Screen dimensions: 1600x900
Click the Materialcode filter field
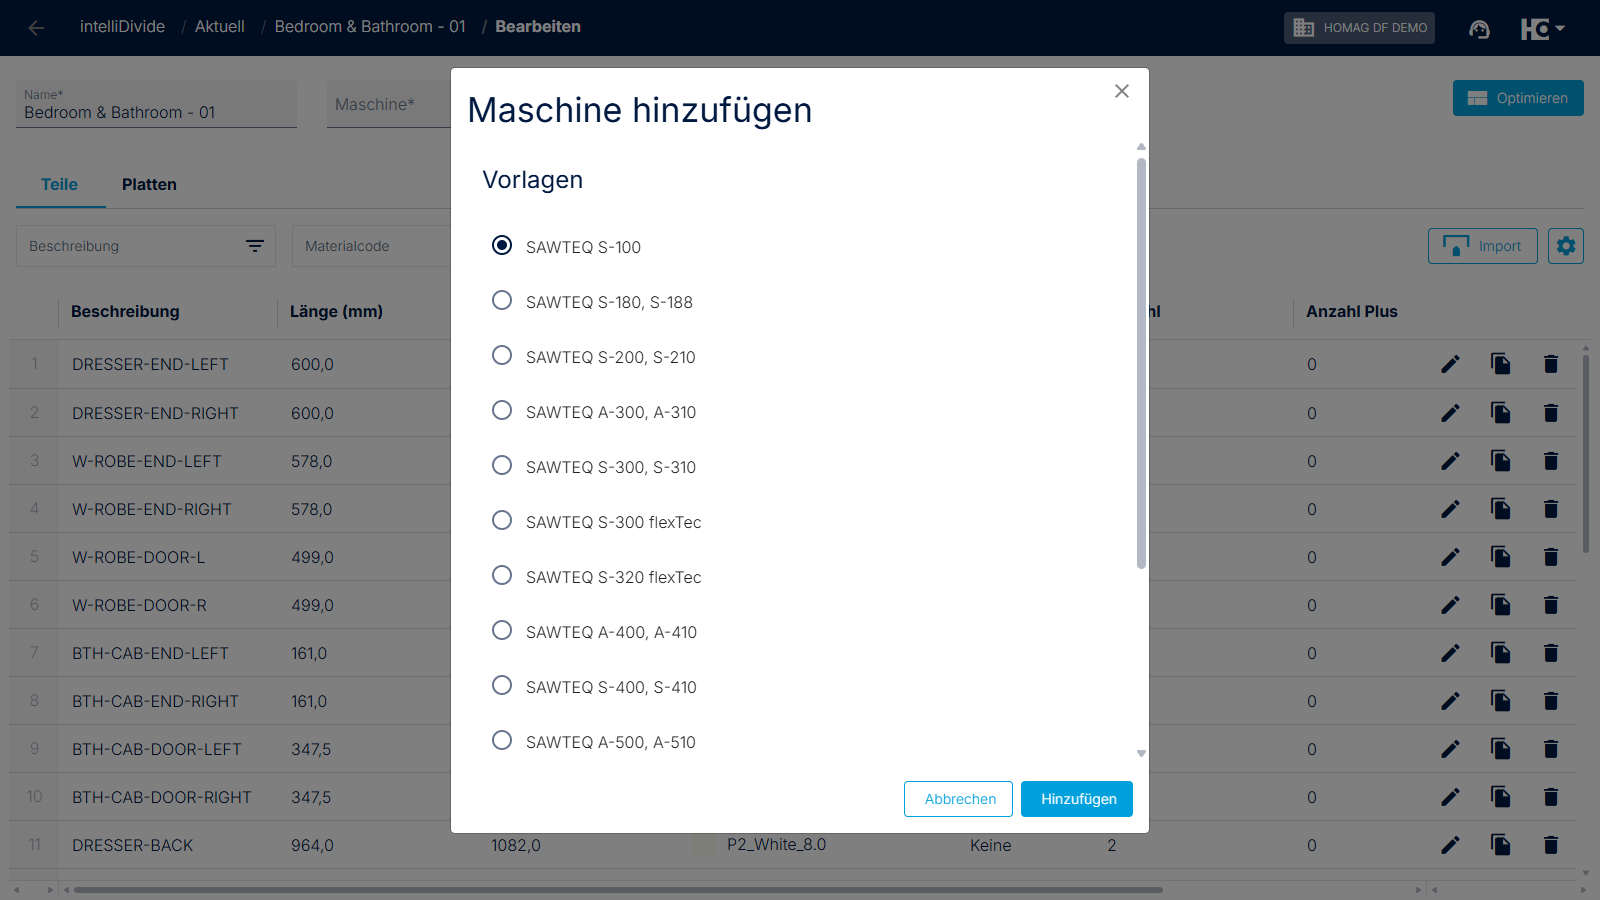[x=372, y=246]
